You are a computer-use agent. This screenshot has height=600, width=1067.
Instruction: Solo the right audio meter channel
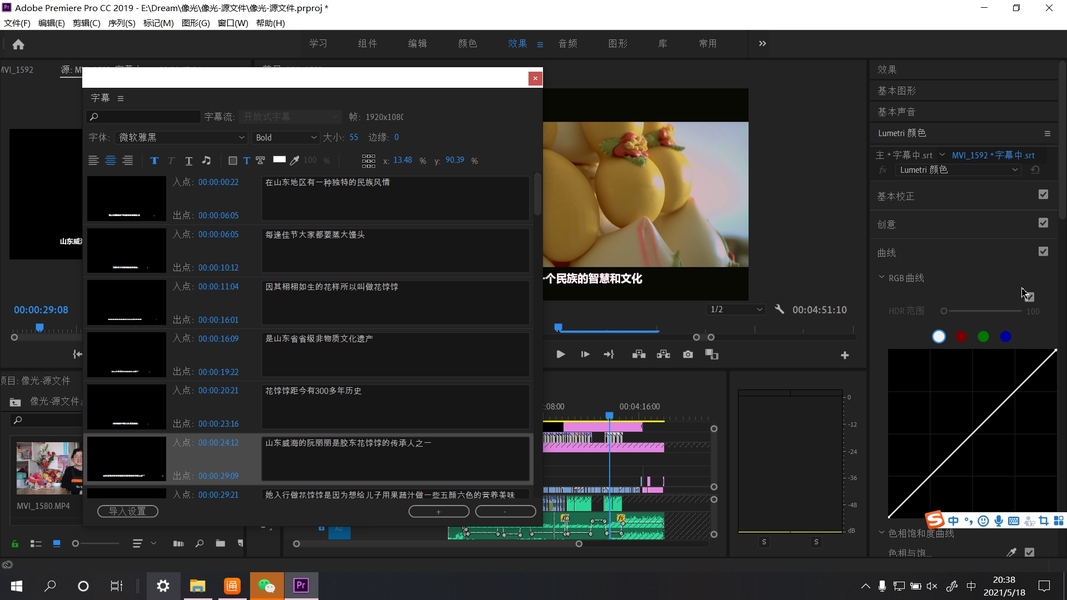(816, 542)
